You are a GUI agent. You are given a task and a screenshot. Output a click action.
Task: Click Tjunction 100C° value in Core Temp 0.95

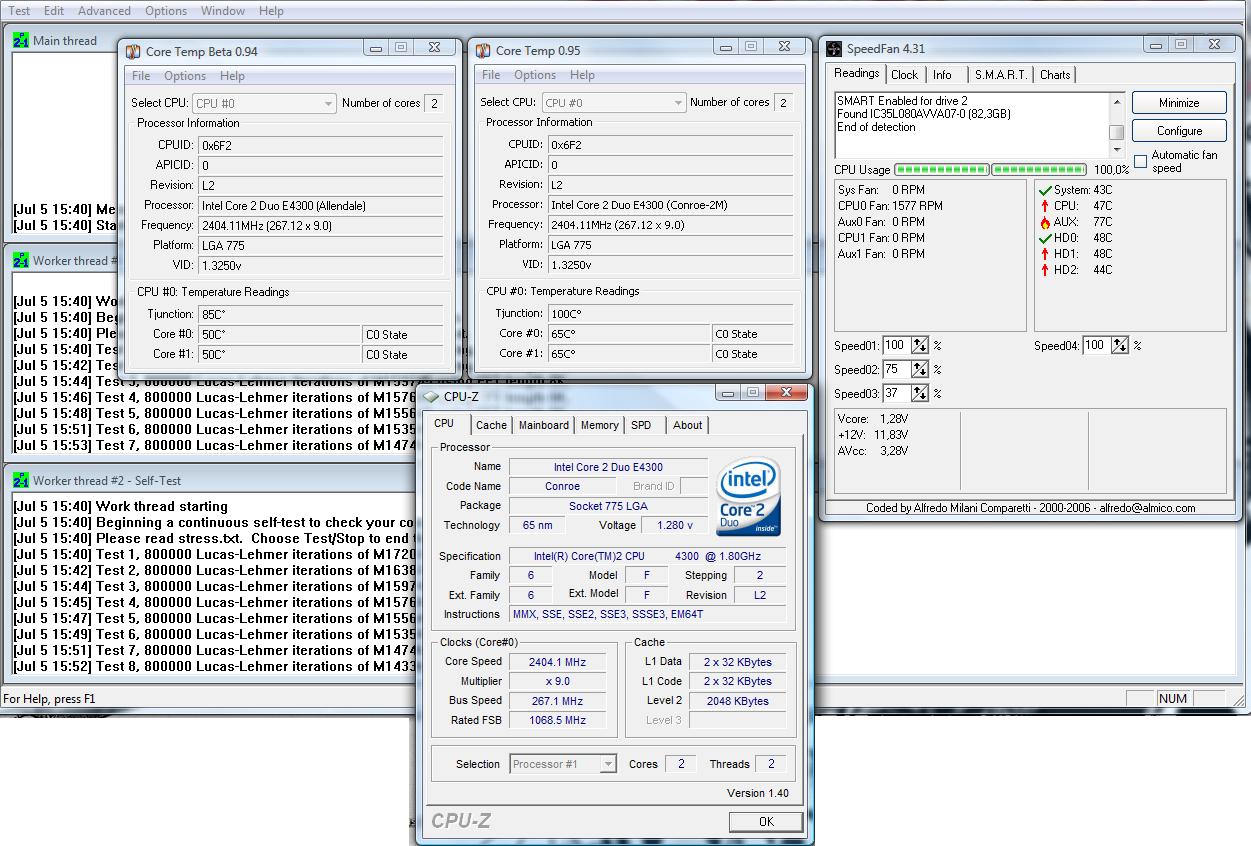(x=671, y=313)
